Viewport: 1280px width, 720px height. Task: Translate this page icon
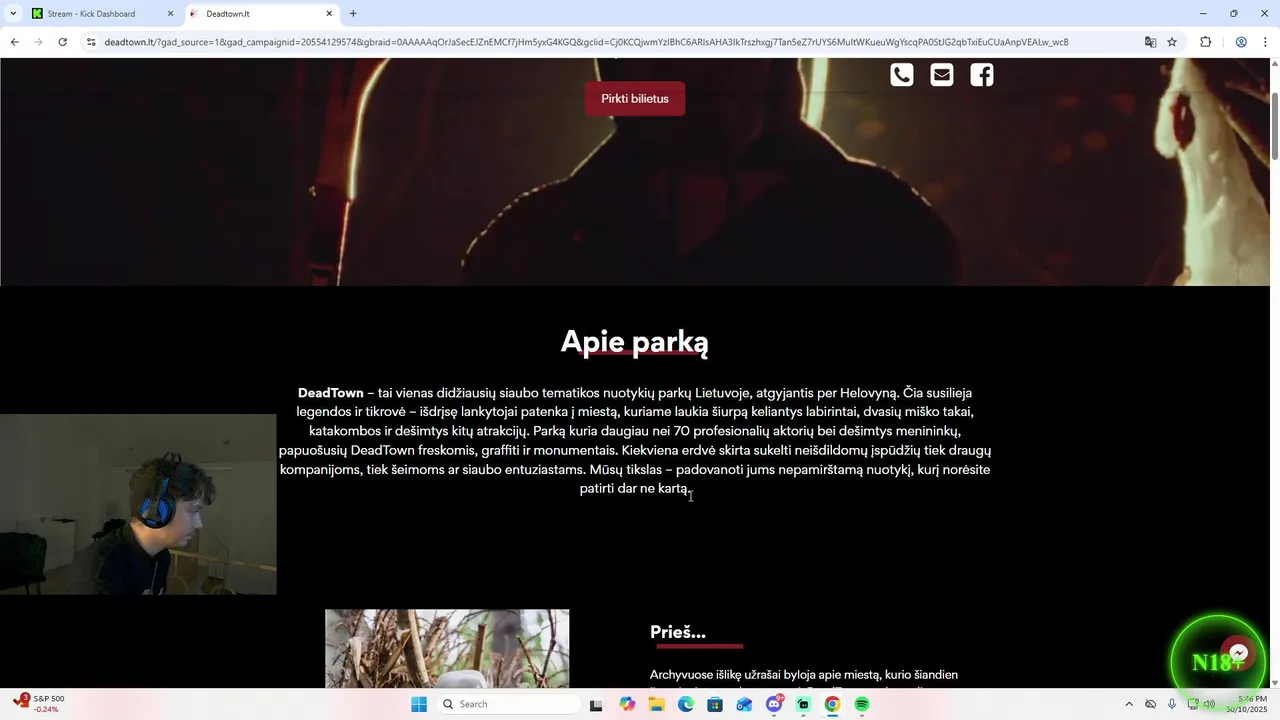[1150, 42]
